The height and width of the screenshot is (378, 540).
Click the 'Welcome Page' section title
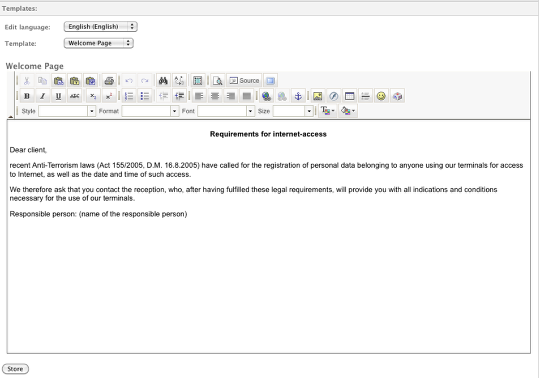[x=35, y=66]
